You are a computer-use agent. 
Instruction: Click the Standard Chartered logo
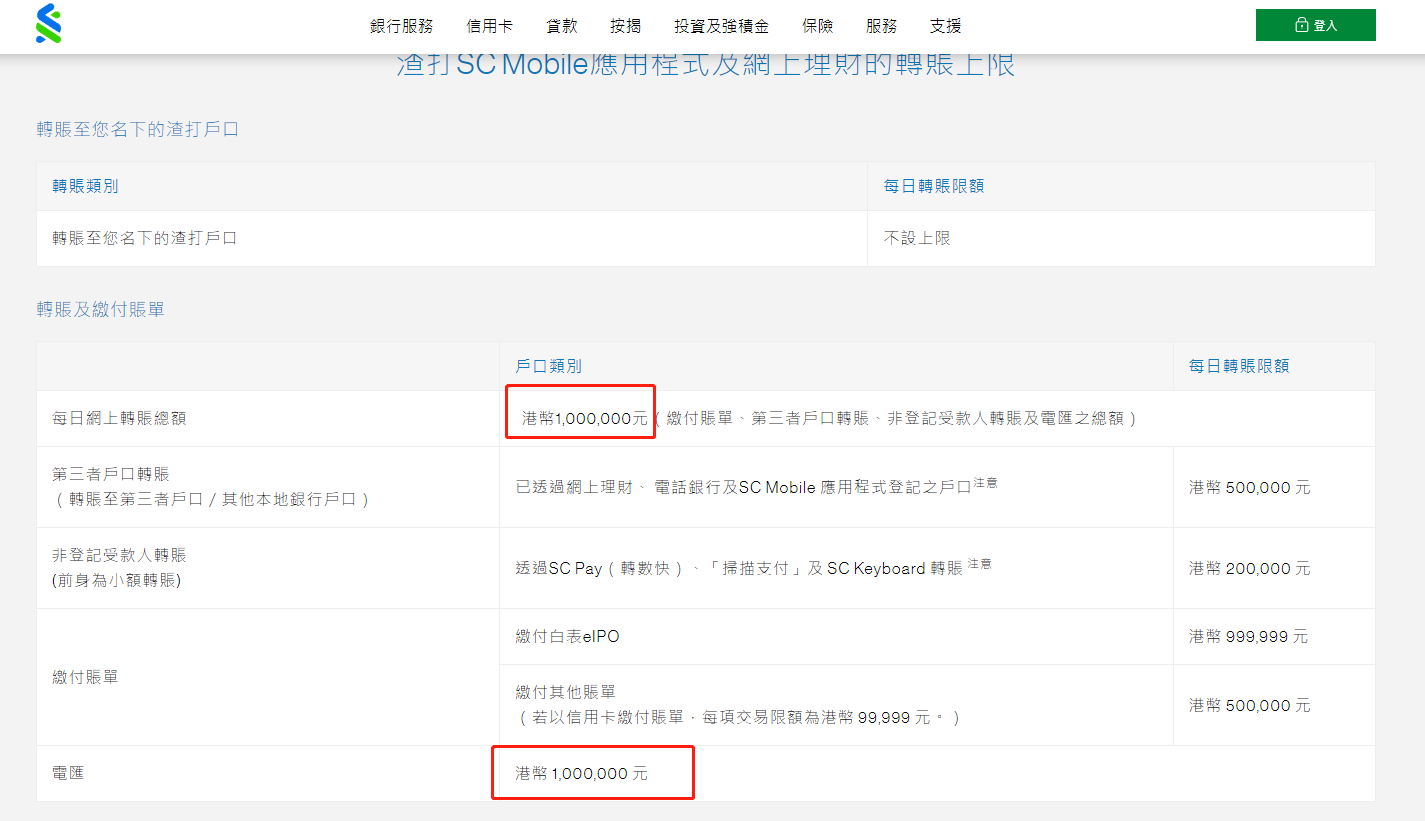tap(48, 24)
